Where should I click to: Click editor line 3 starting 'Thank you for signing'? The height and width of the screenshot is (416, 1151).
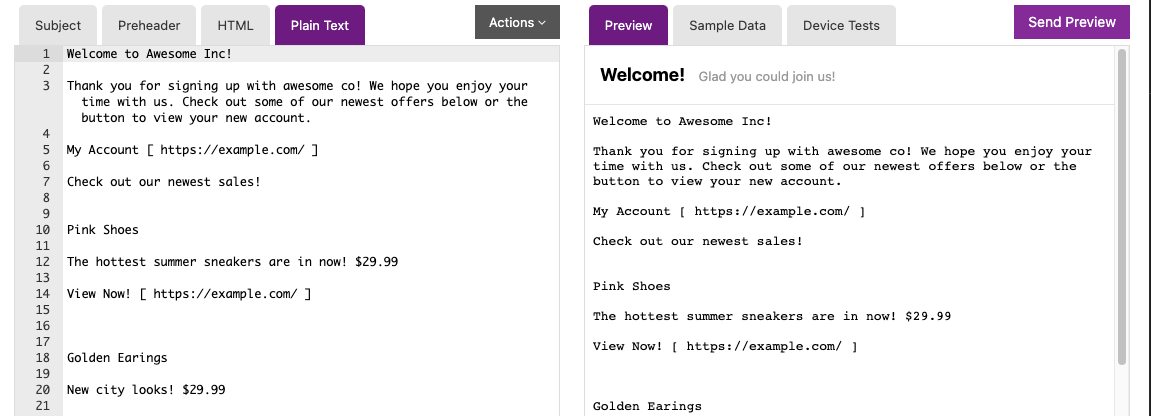(x=297, y=101)
